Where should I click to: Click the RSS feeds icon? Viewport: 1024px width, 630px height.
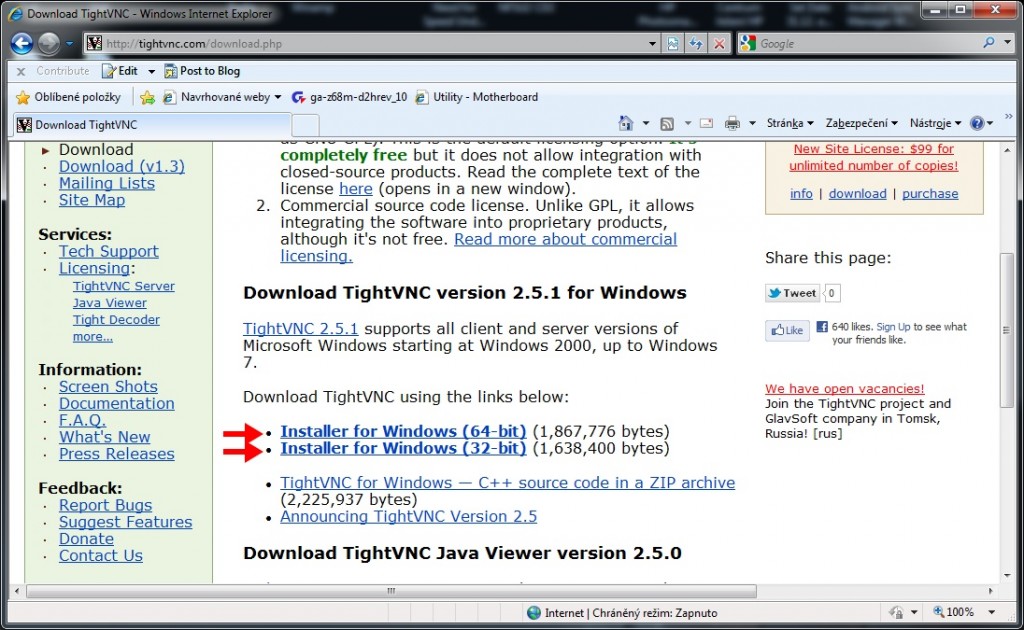[x=667, y=123]
